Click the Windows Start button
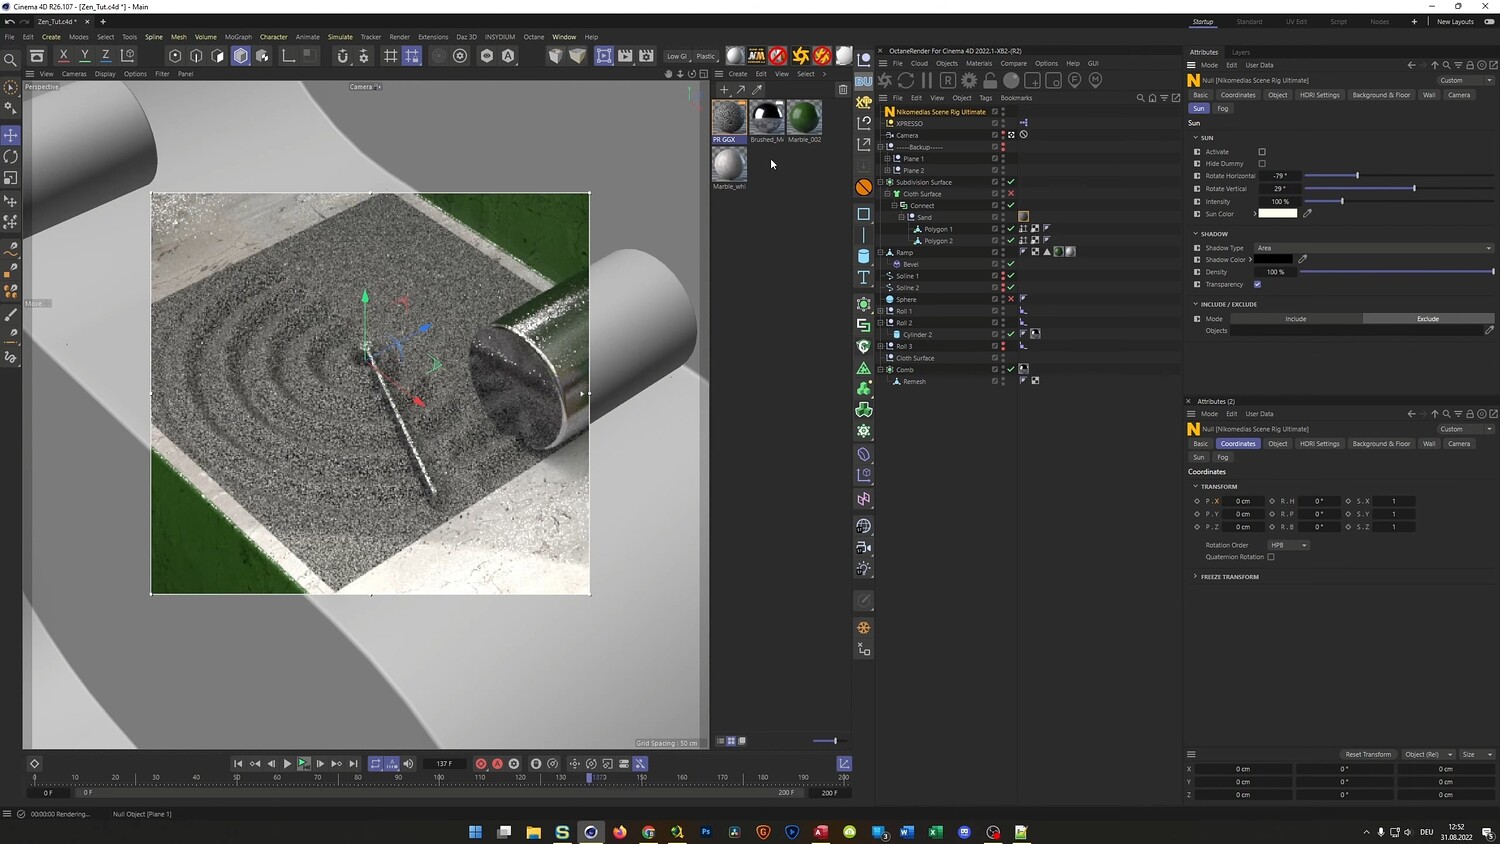This screenshot has height=844, width=1500. (x=475, y=832)
